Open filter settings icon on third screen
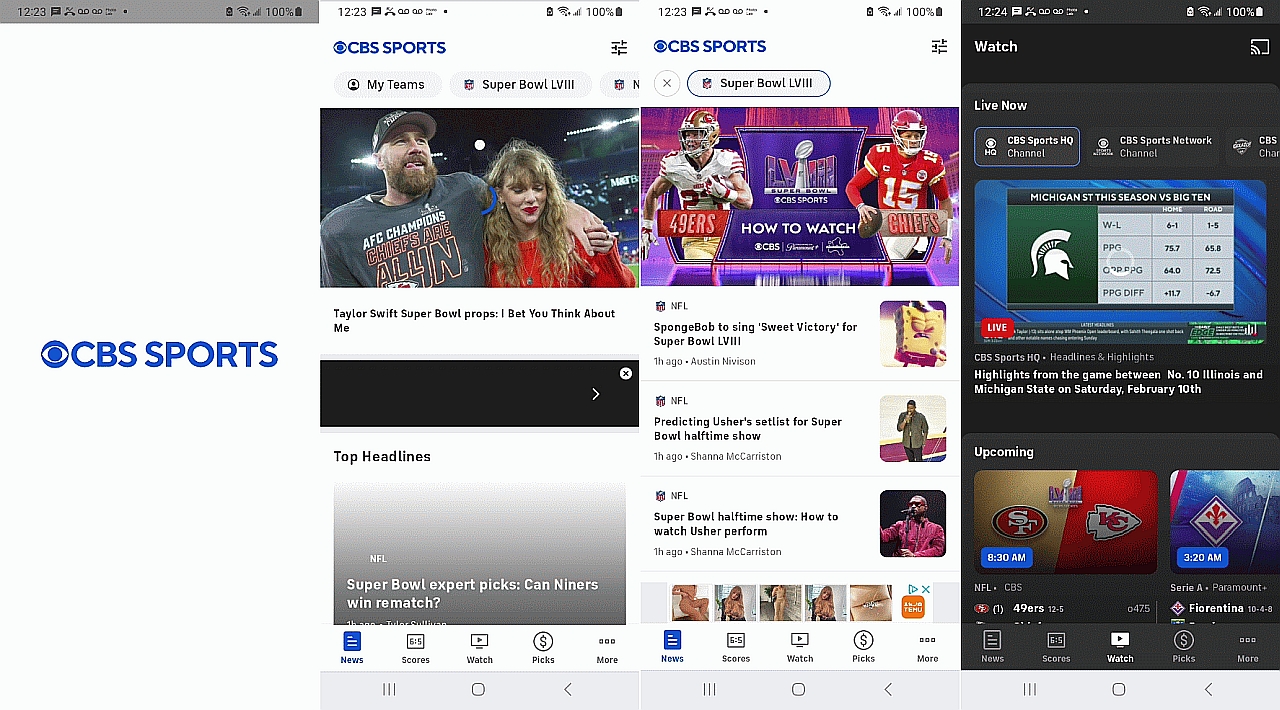 click(939, 47)
